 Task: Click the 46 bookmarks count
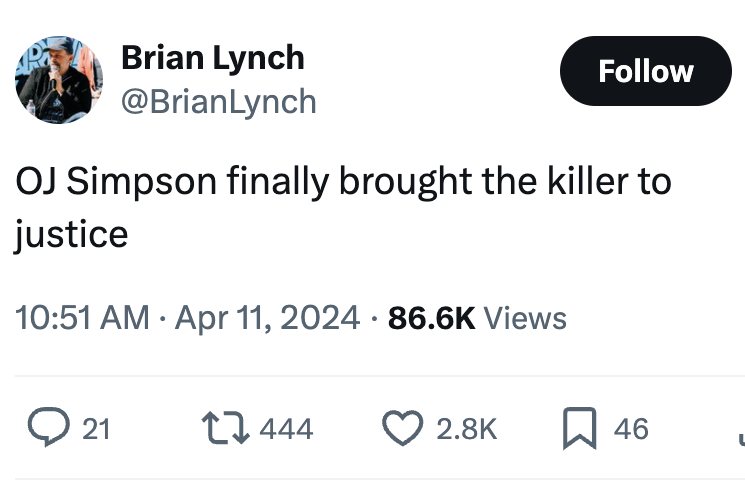tap(631, 429)
